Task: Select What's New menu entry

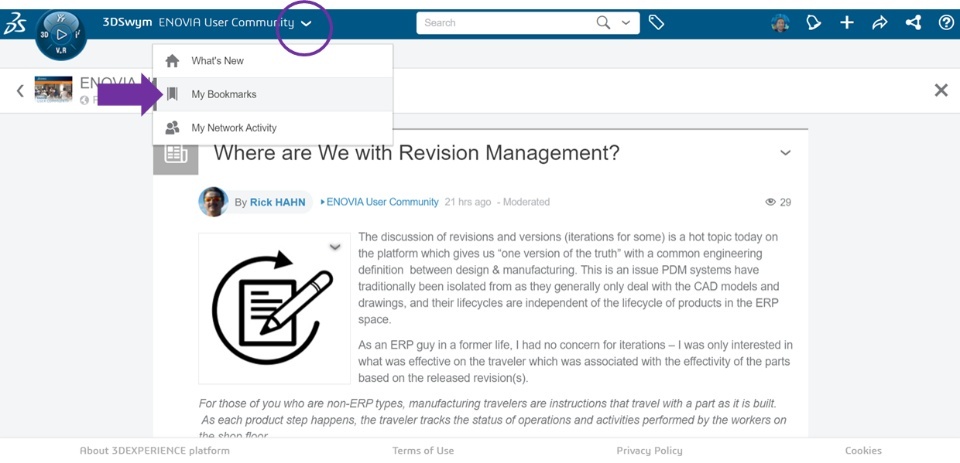Action: [272, 61]
